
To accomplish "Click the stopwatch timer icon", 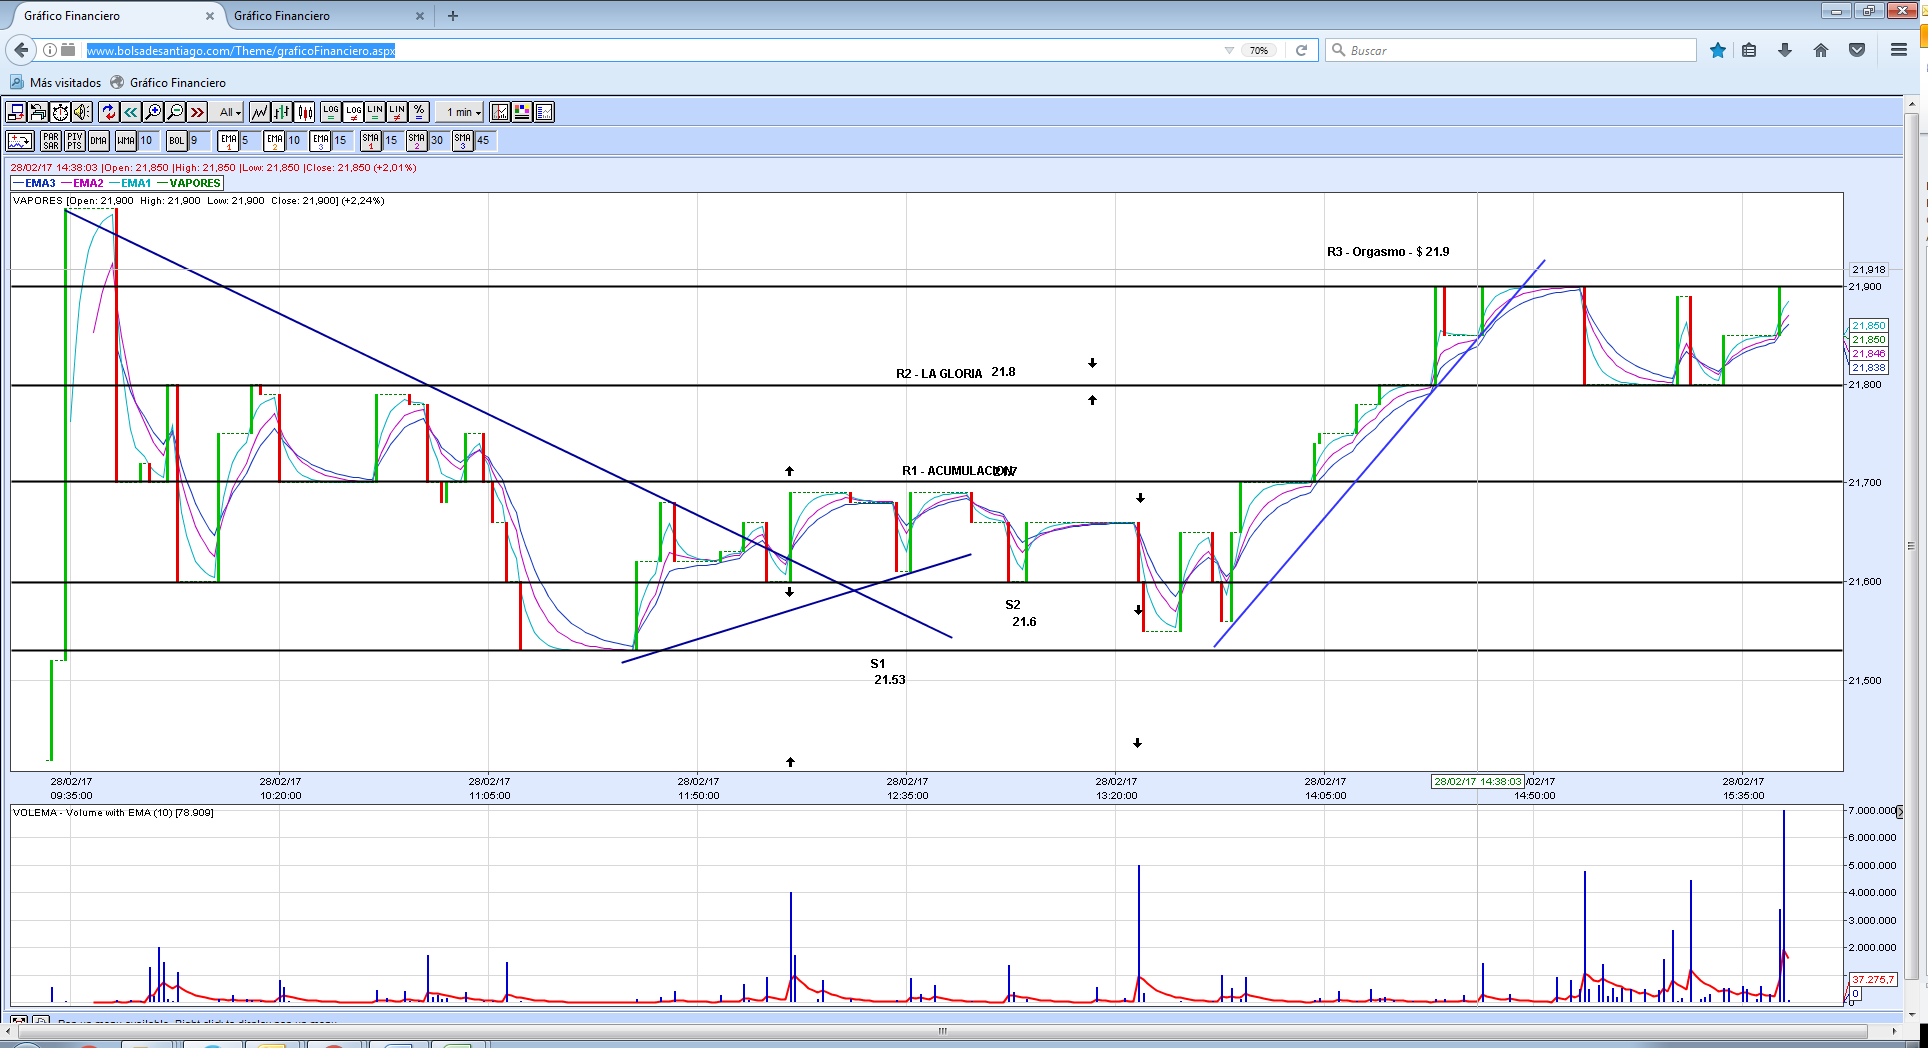I will [x=60, y=112].
